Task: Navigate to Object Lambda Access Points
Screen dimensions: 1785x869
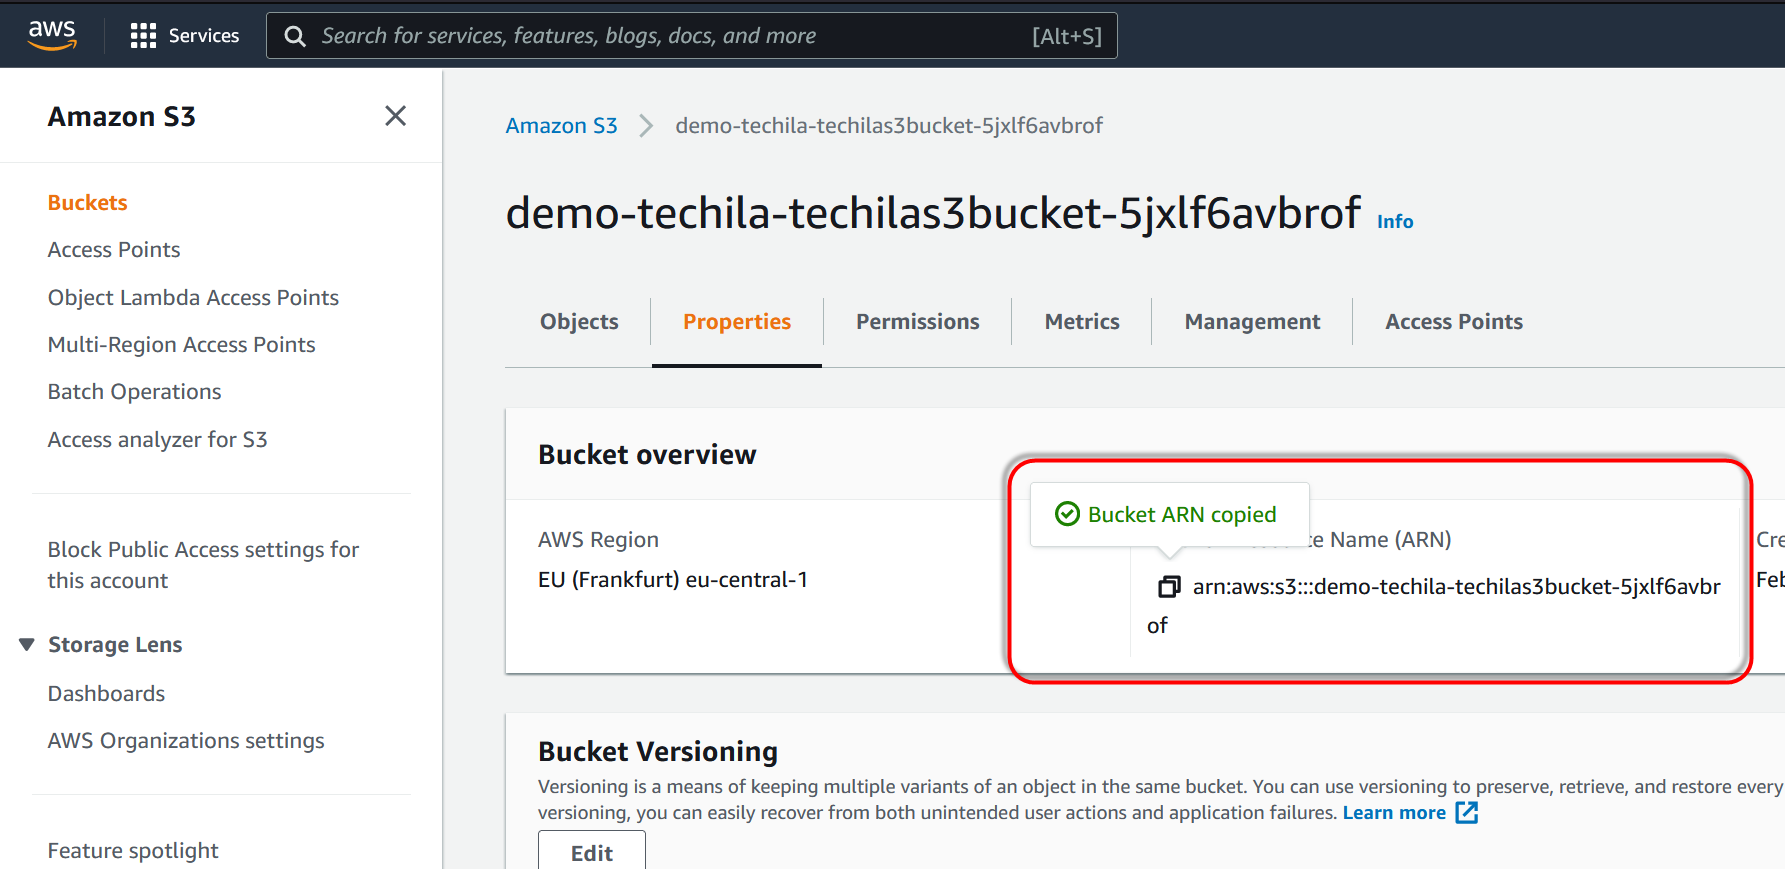Action: click(193, 298)
